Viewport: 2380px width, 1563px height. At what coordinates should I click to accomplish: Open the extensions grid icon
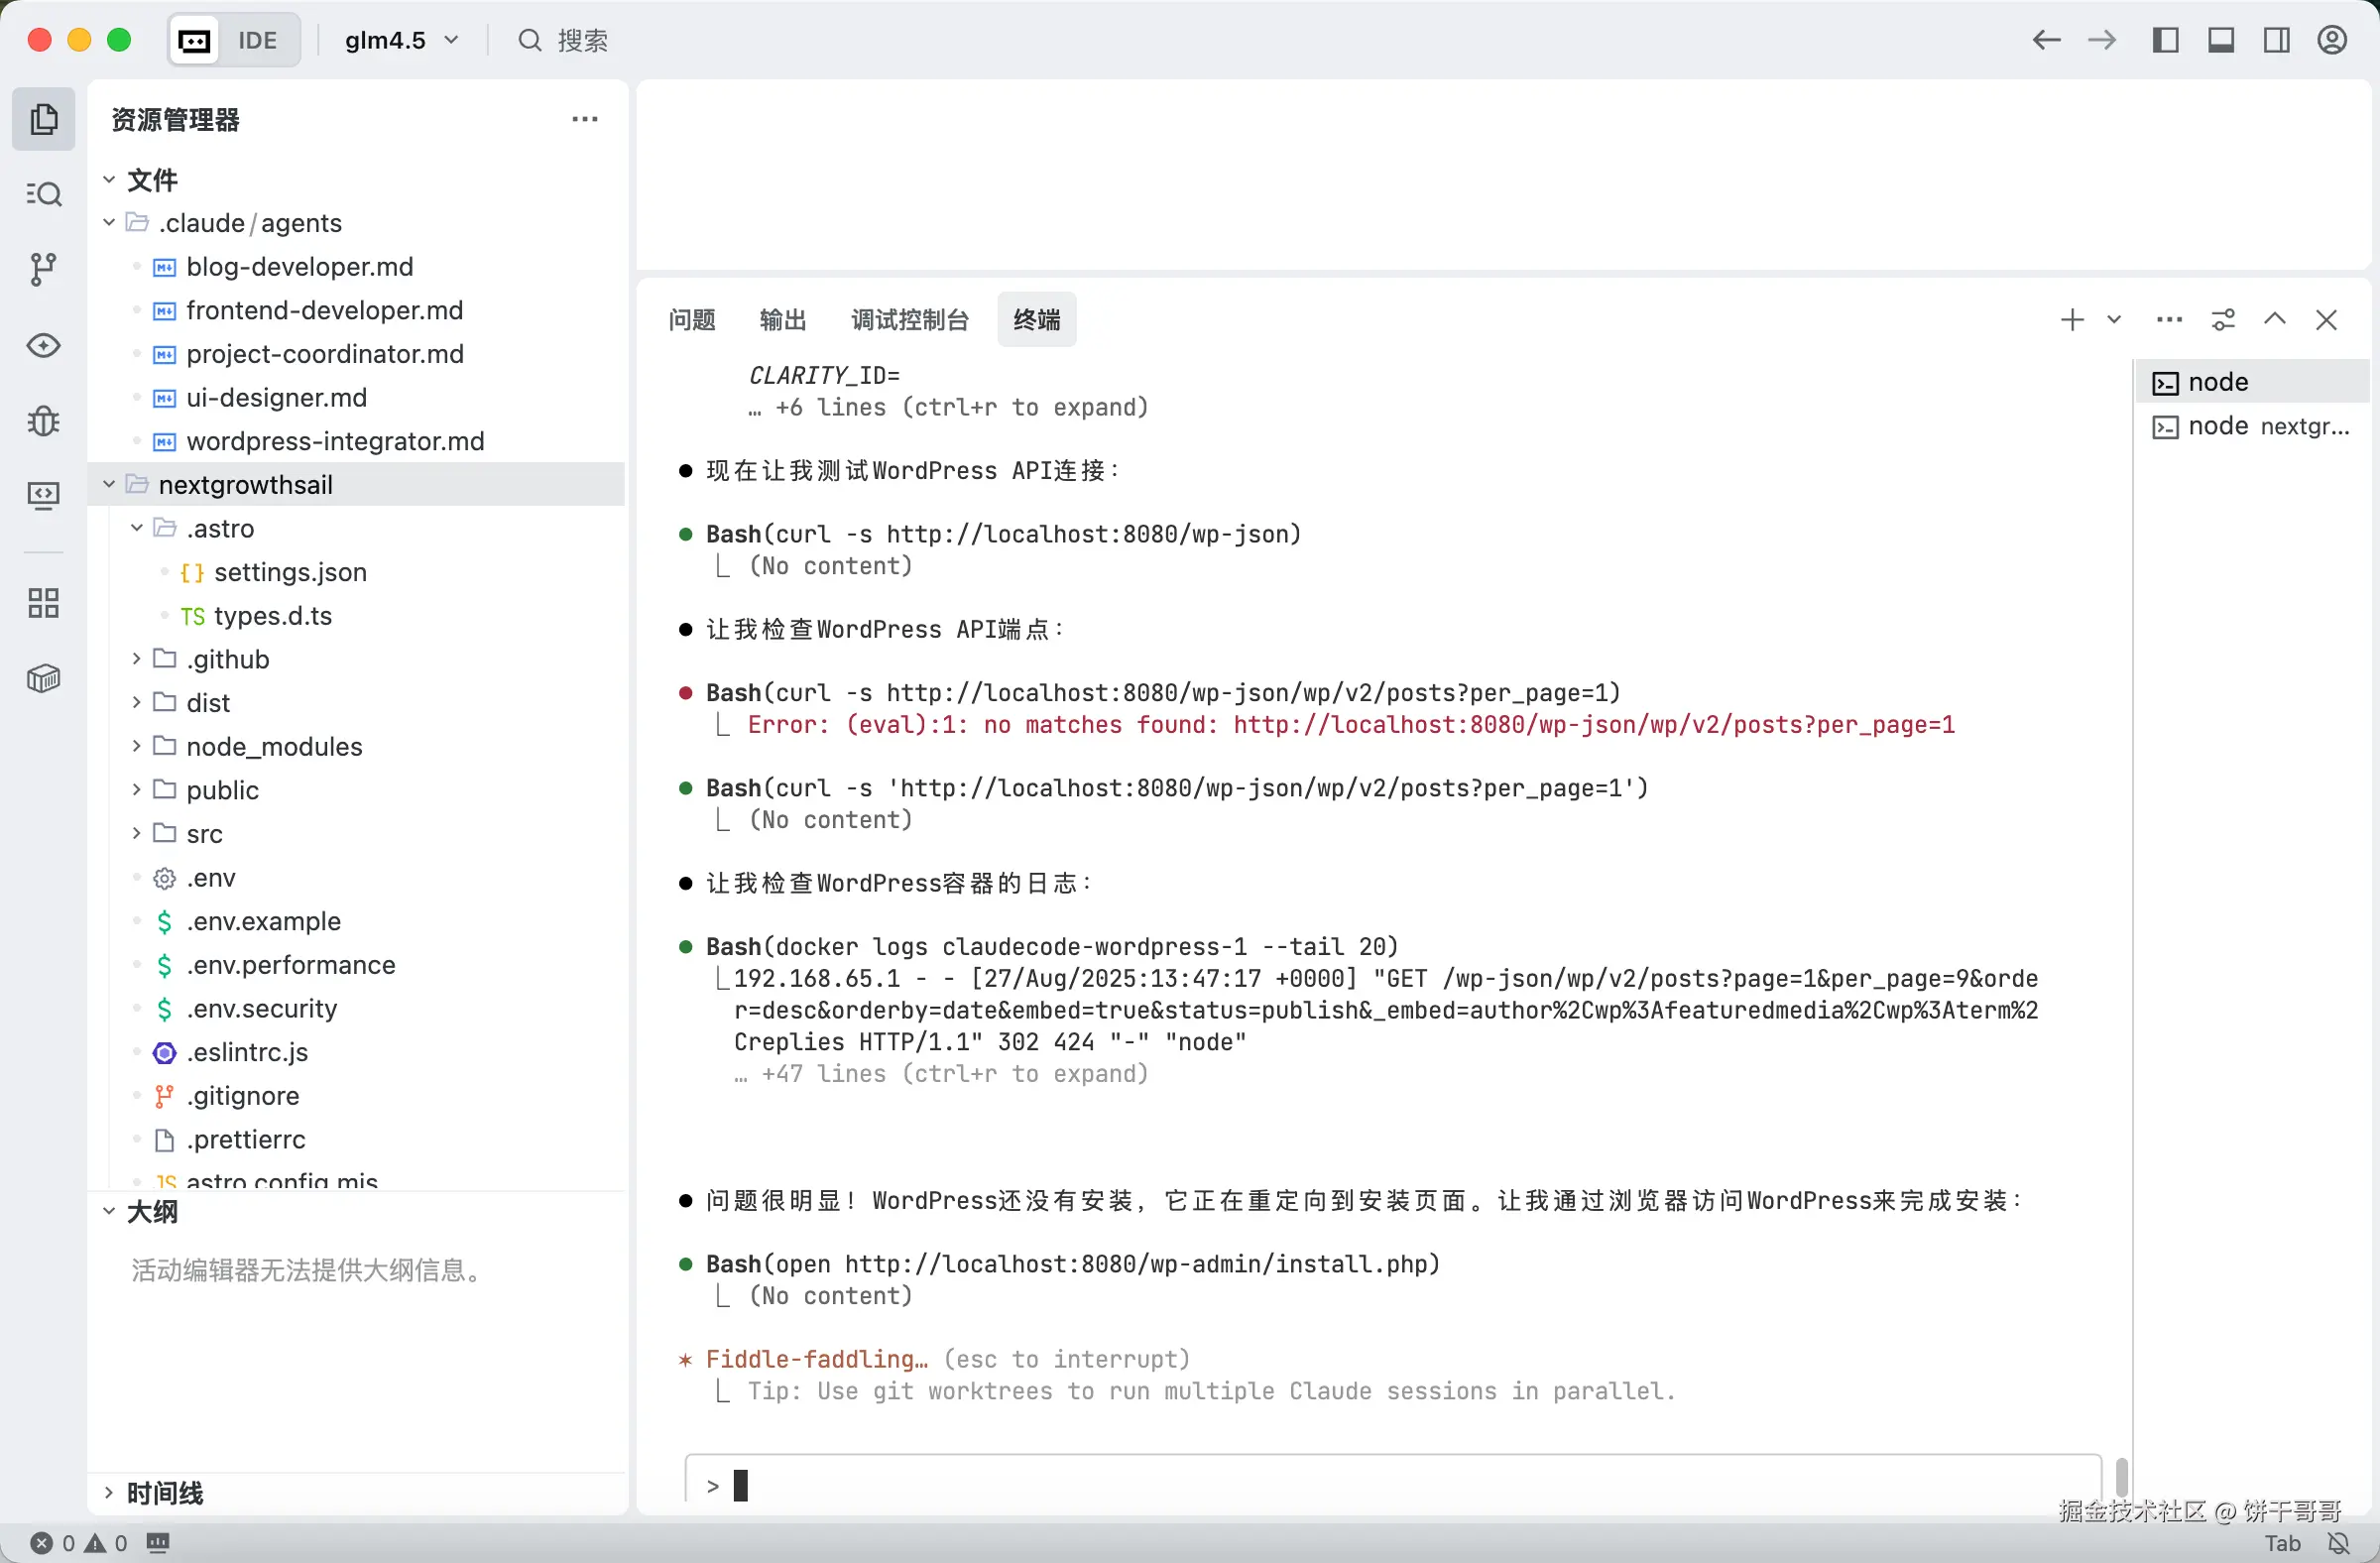pyautogui.click(x=43, y=603)
